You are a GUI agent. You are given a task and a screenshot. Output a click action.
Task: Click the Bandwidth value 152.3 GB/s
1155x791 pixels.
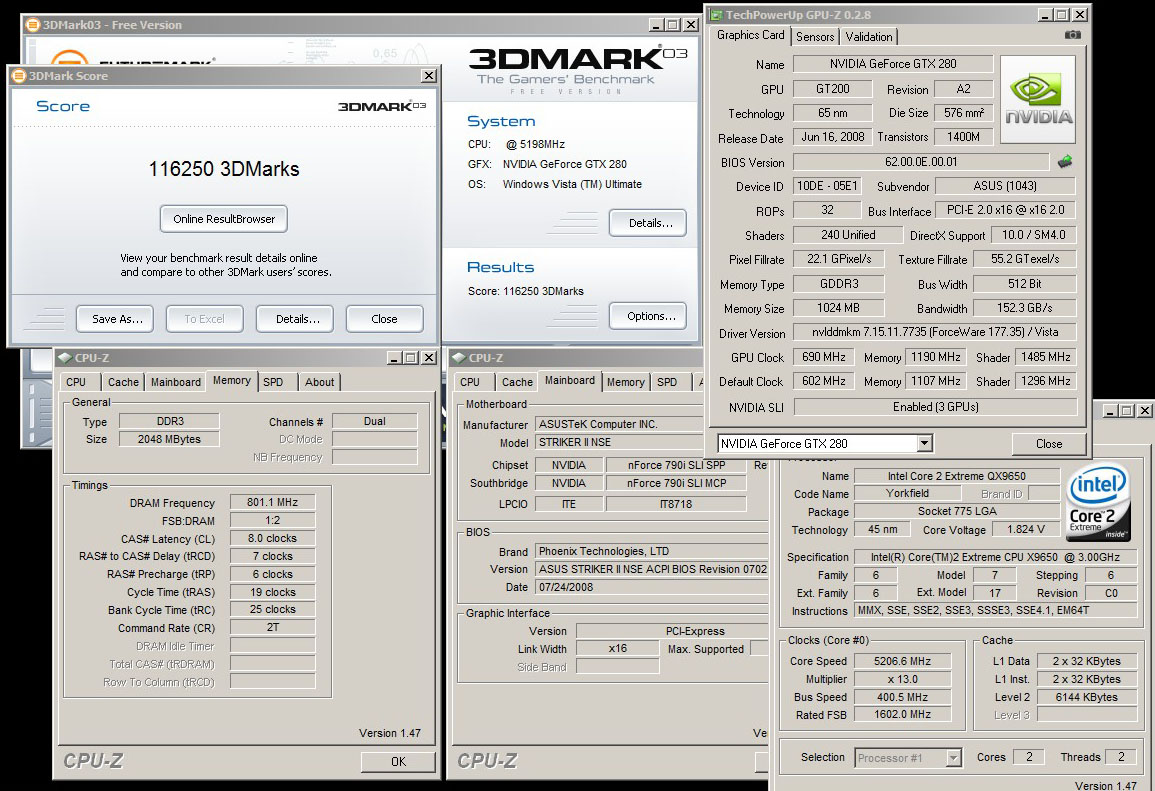(x=1025, y=308)
